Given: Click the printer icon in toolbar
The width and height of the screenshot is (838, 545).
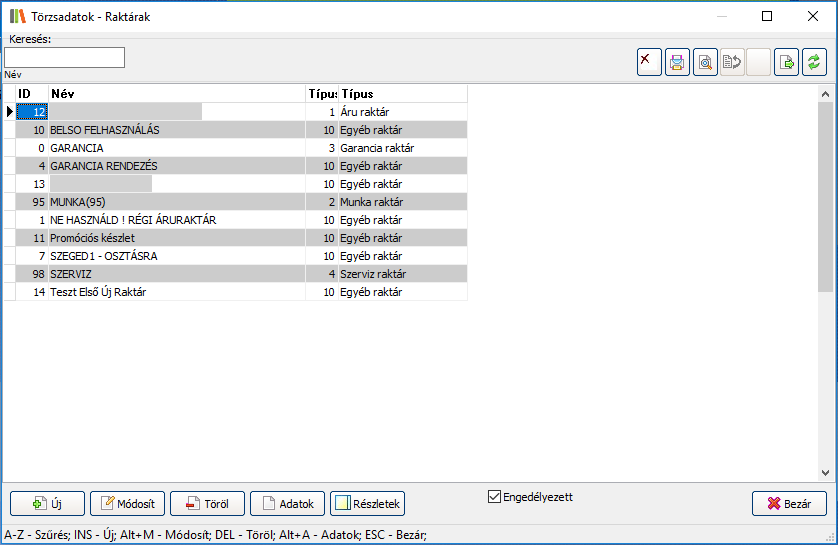Looking at the screenshot, I should [x=677, y=62].
